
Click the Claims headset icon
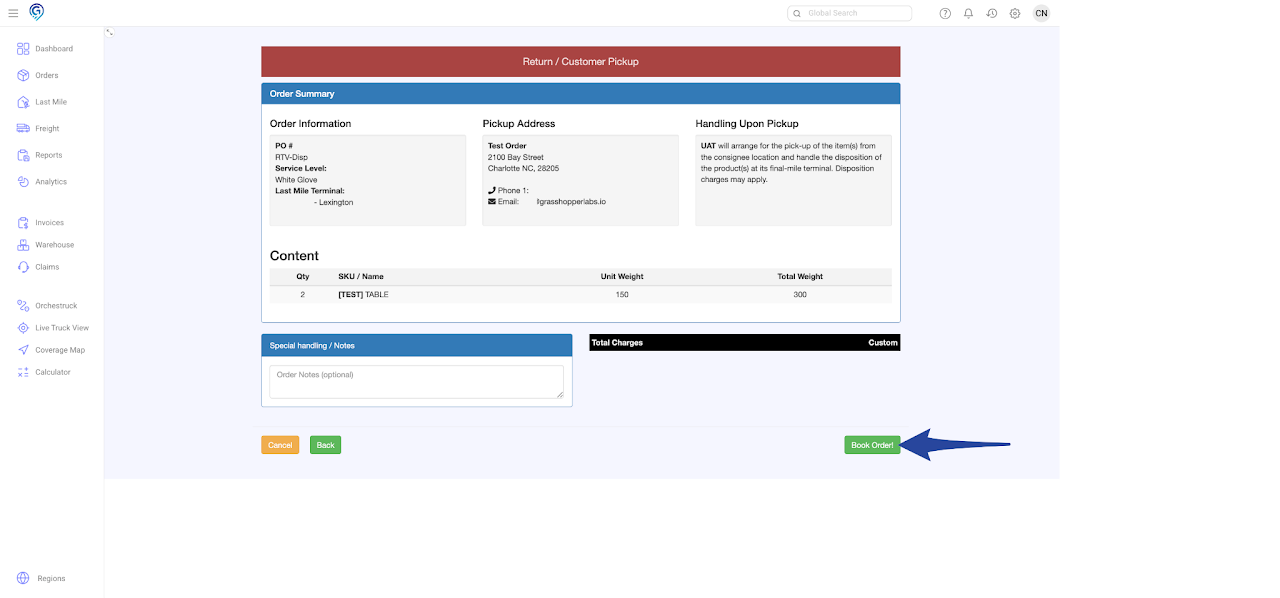pyautogui.click(x=23, y=267)
